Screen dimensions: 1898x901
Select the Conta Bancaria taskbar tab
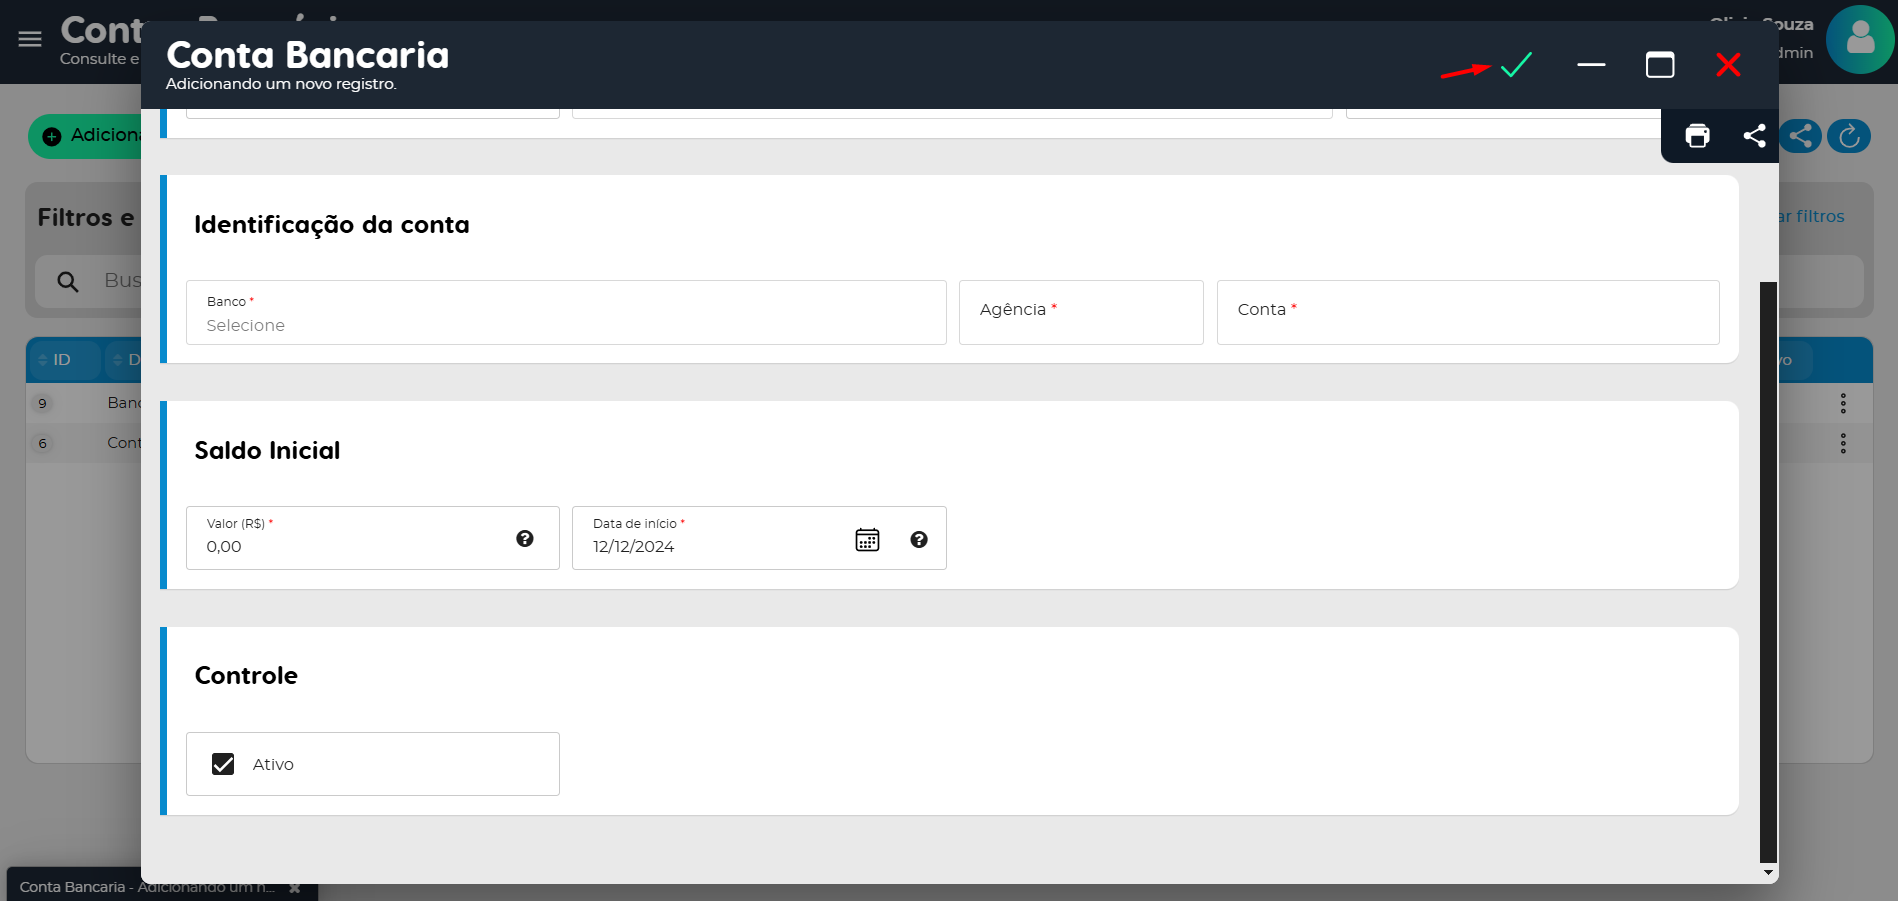(145, 887)
